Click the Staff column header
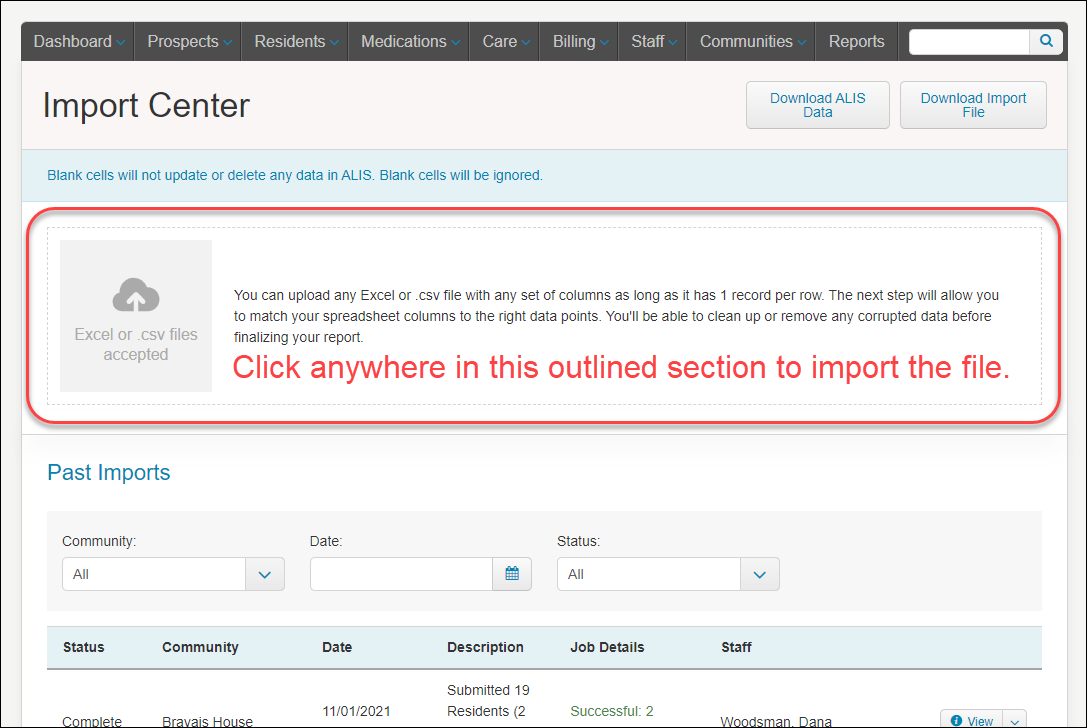 point(736,648)
